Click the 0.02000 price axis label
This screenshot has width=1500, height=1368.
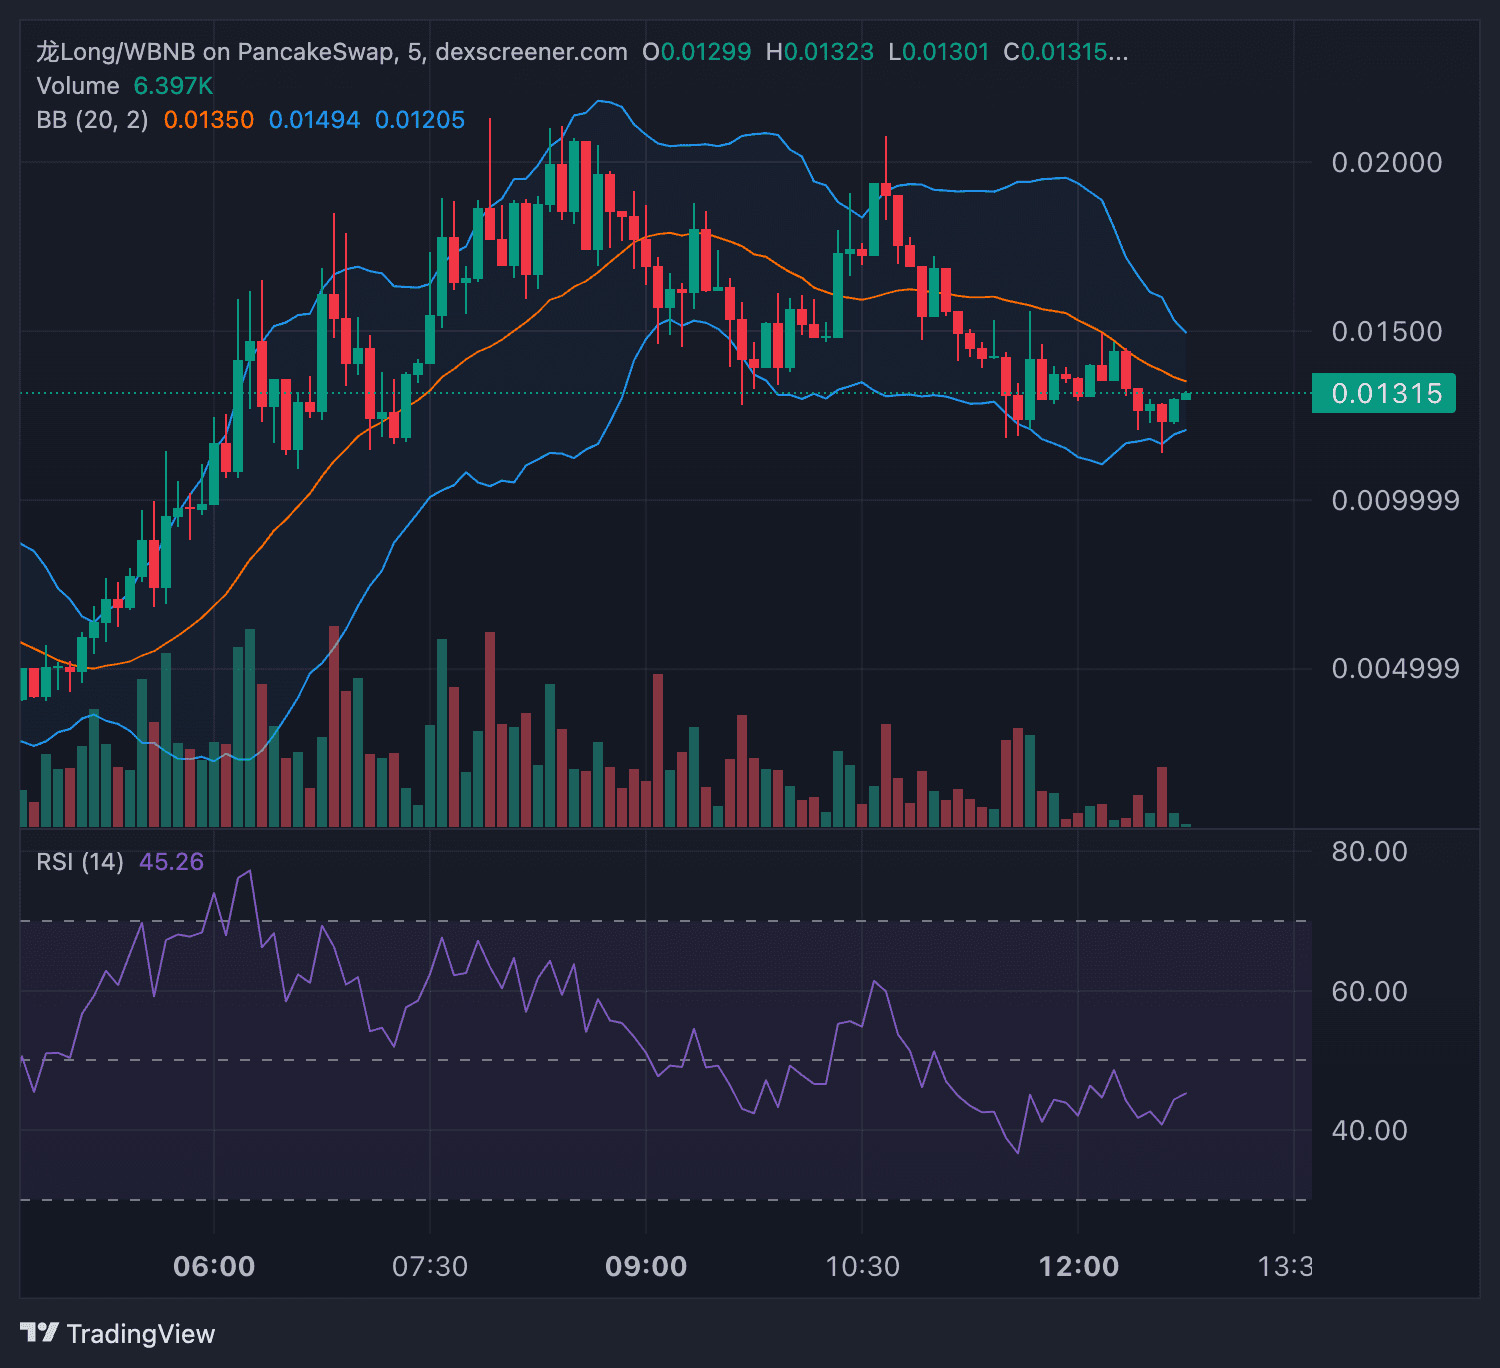tap(1386, 163)
